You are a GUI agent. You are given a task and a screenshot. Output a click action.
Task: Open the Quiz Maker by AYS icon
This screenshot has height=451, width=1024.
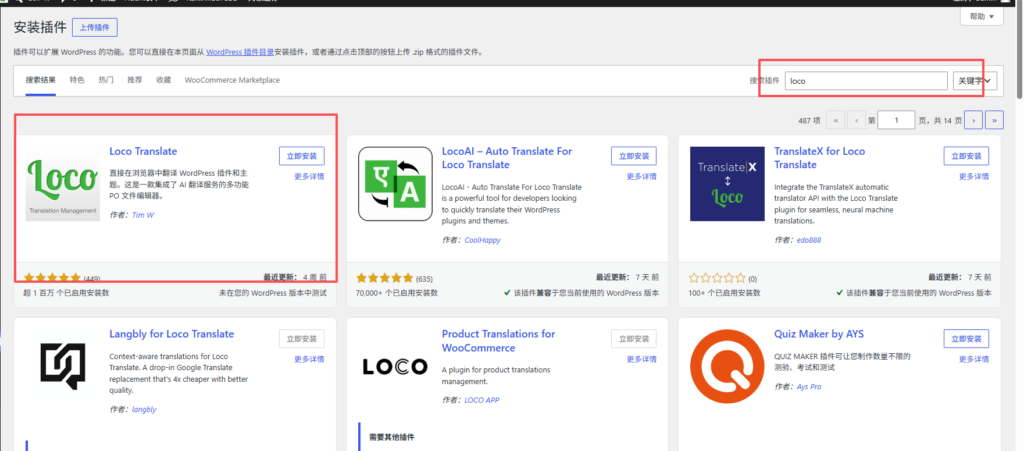coord(728,367)
